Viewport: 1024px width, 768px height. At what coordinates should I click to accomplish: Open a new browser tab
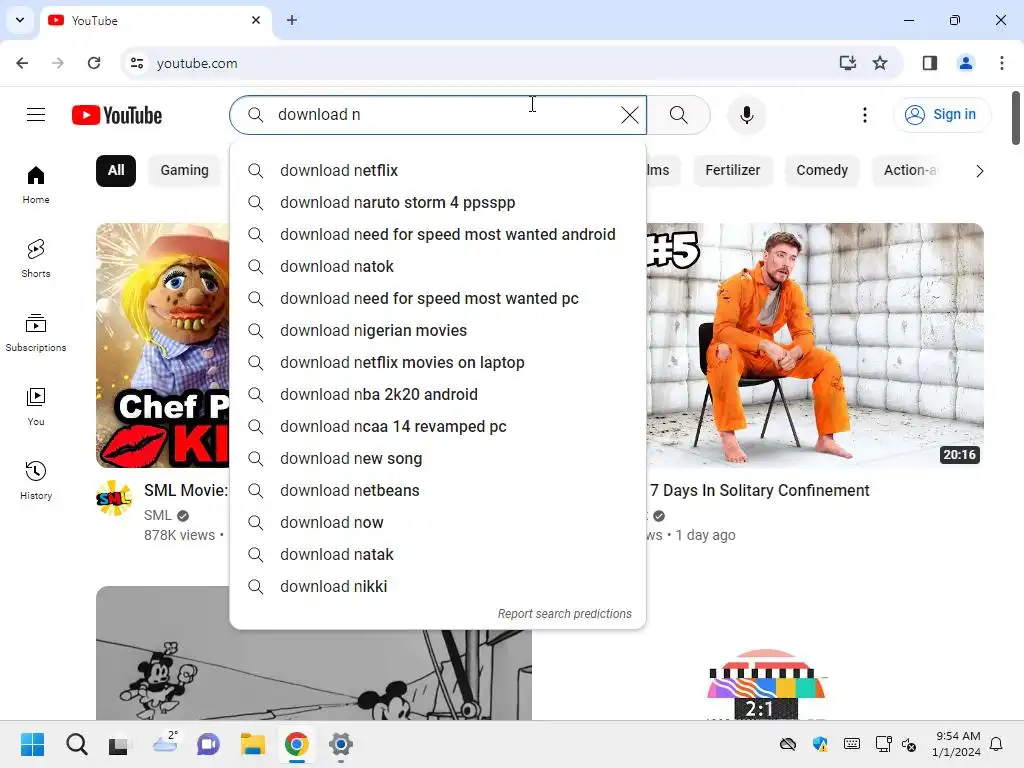click(x=292, y=20)
